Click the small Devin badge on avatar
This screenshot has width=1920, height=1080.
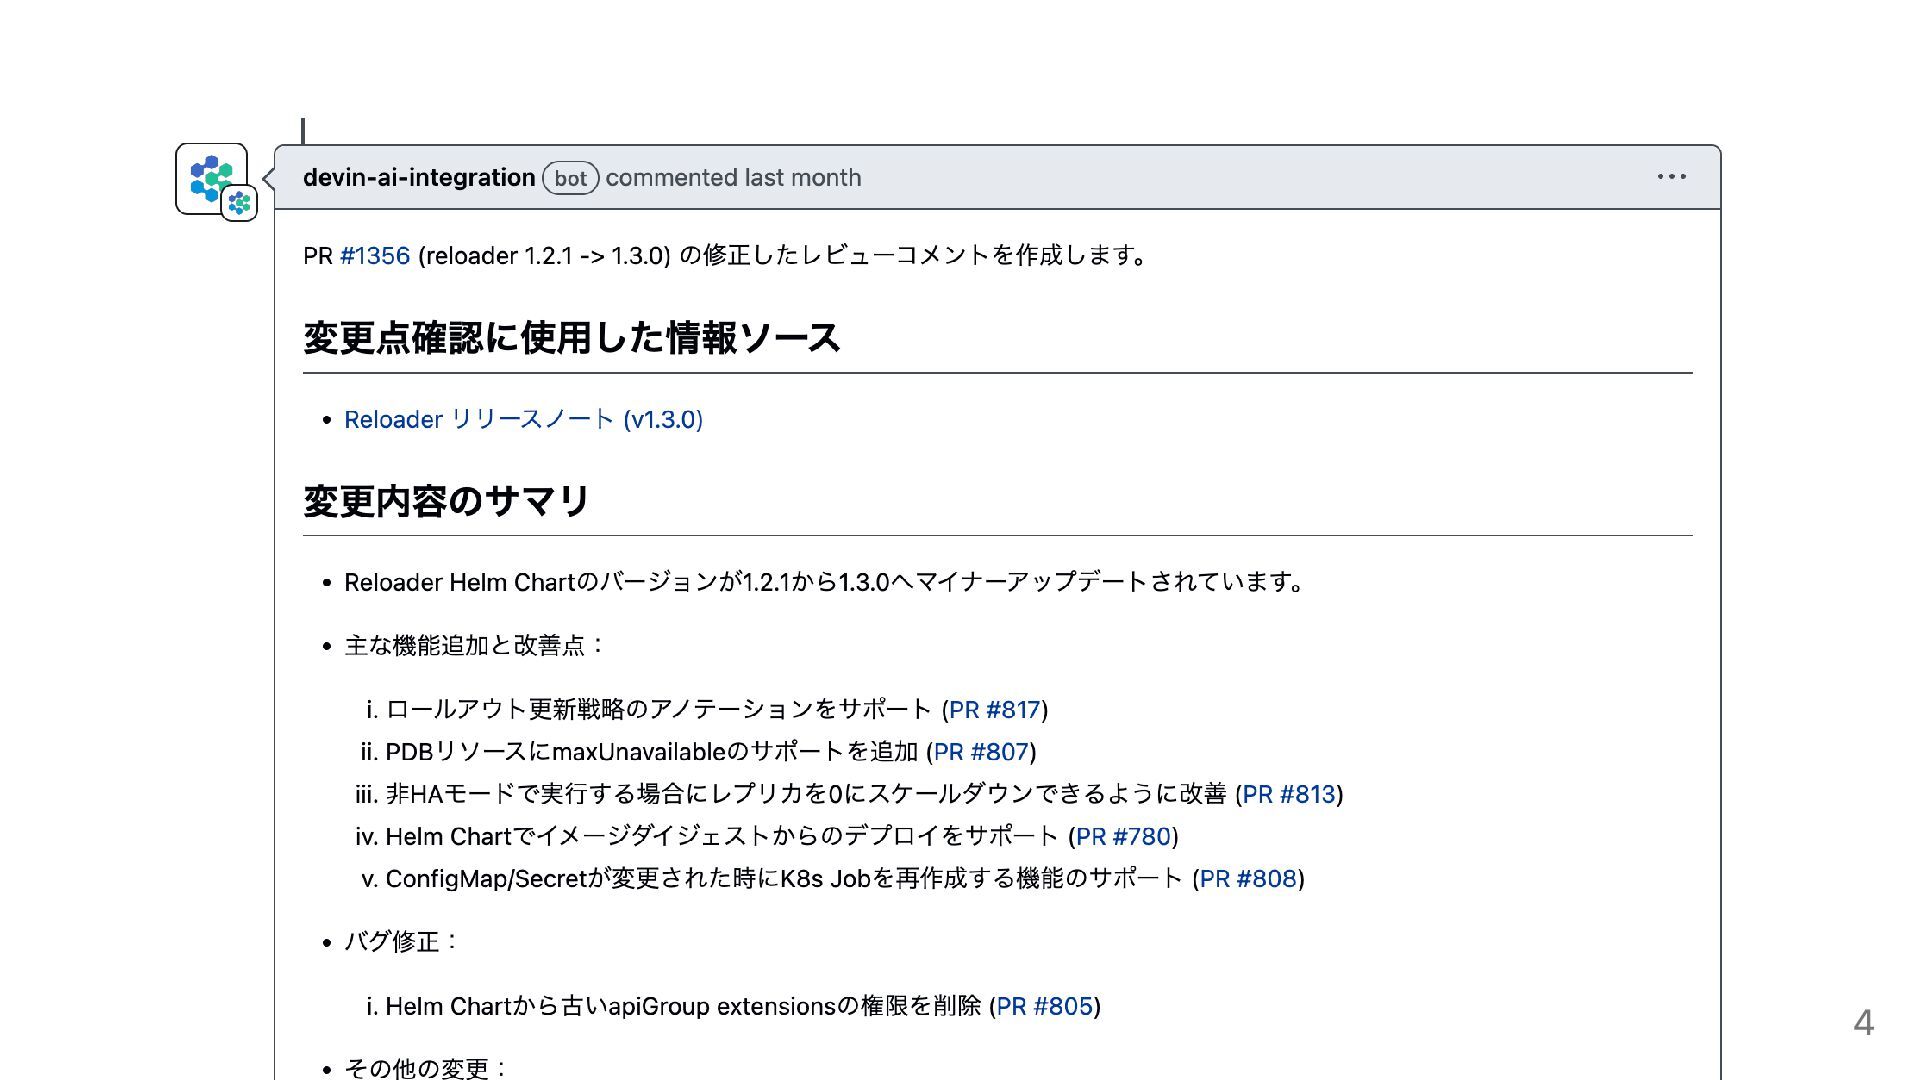point(239,203)
